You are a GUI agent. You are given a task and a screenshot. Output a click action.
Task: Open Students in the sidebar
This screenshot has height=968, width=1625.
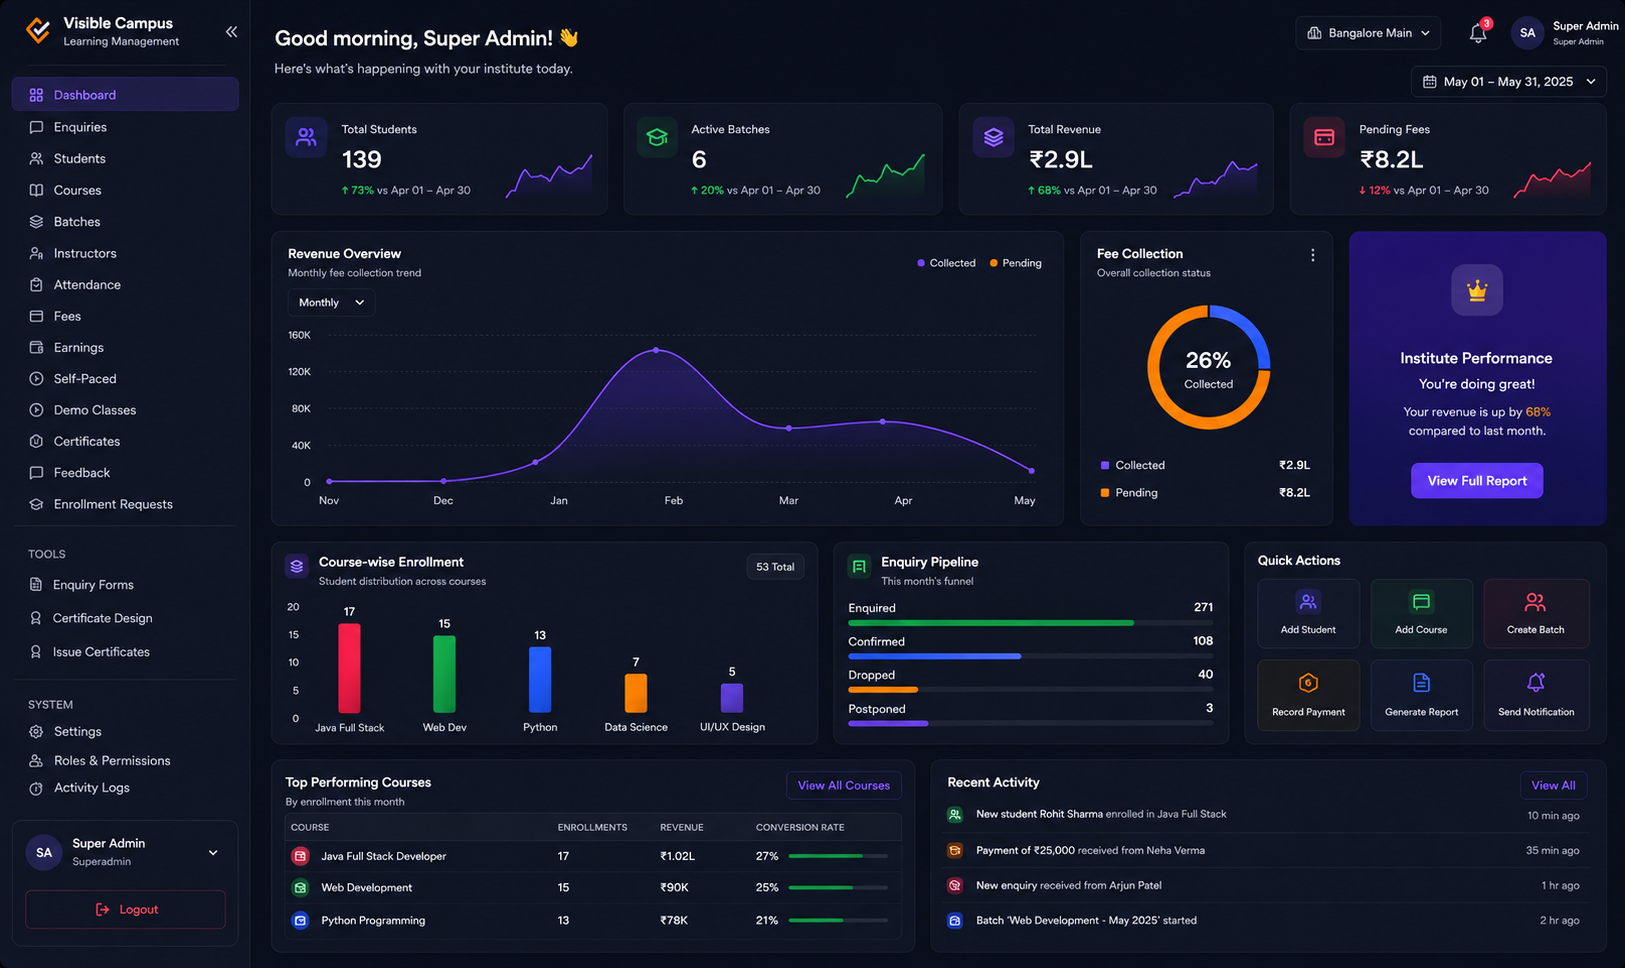(125, 158)
